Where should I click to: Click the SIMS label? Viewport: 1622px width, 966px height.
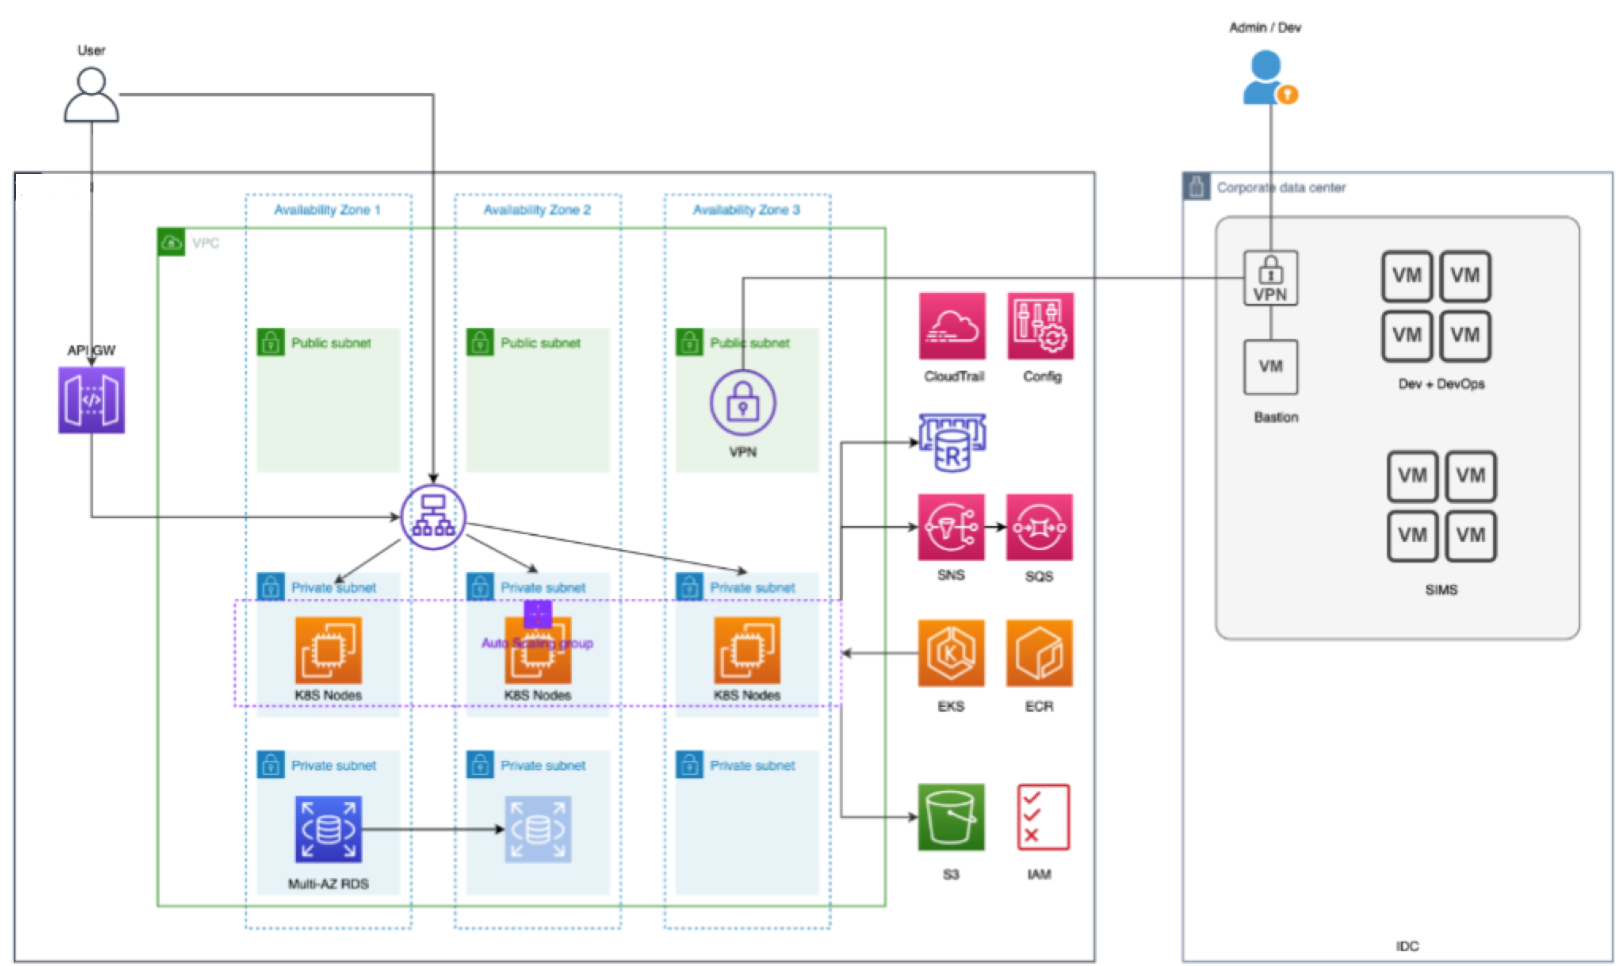pyautogui.click(x=1441, y=590)
